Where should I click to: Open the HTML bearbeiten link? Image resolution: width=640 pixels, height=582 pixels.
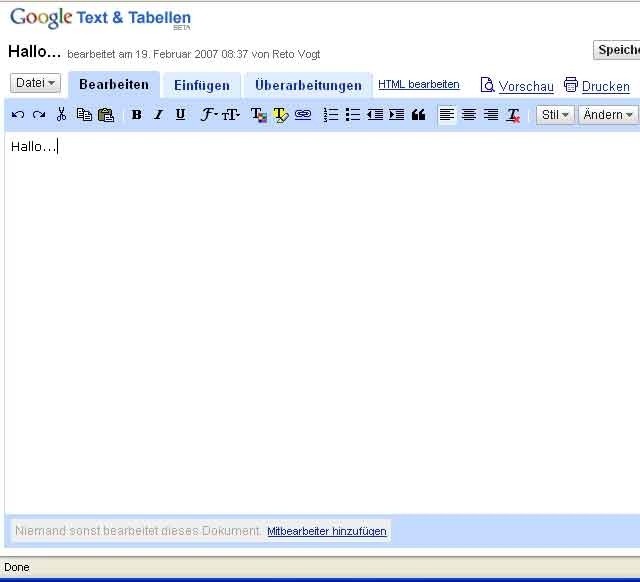pos(419,84)
